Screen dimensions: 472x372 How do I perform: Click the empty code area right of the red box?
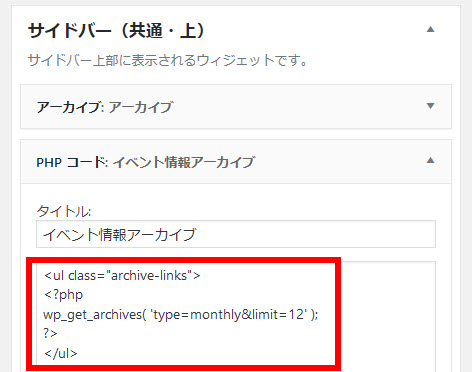[387, 315]
